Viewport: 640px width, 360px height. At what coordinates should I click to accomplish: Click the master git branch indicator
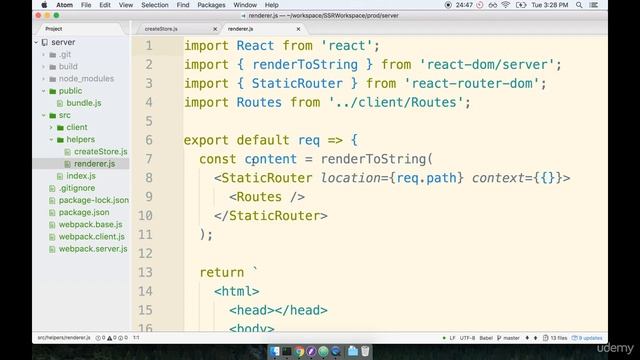(x=509, y=338)
